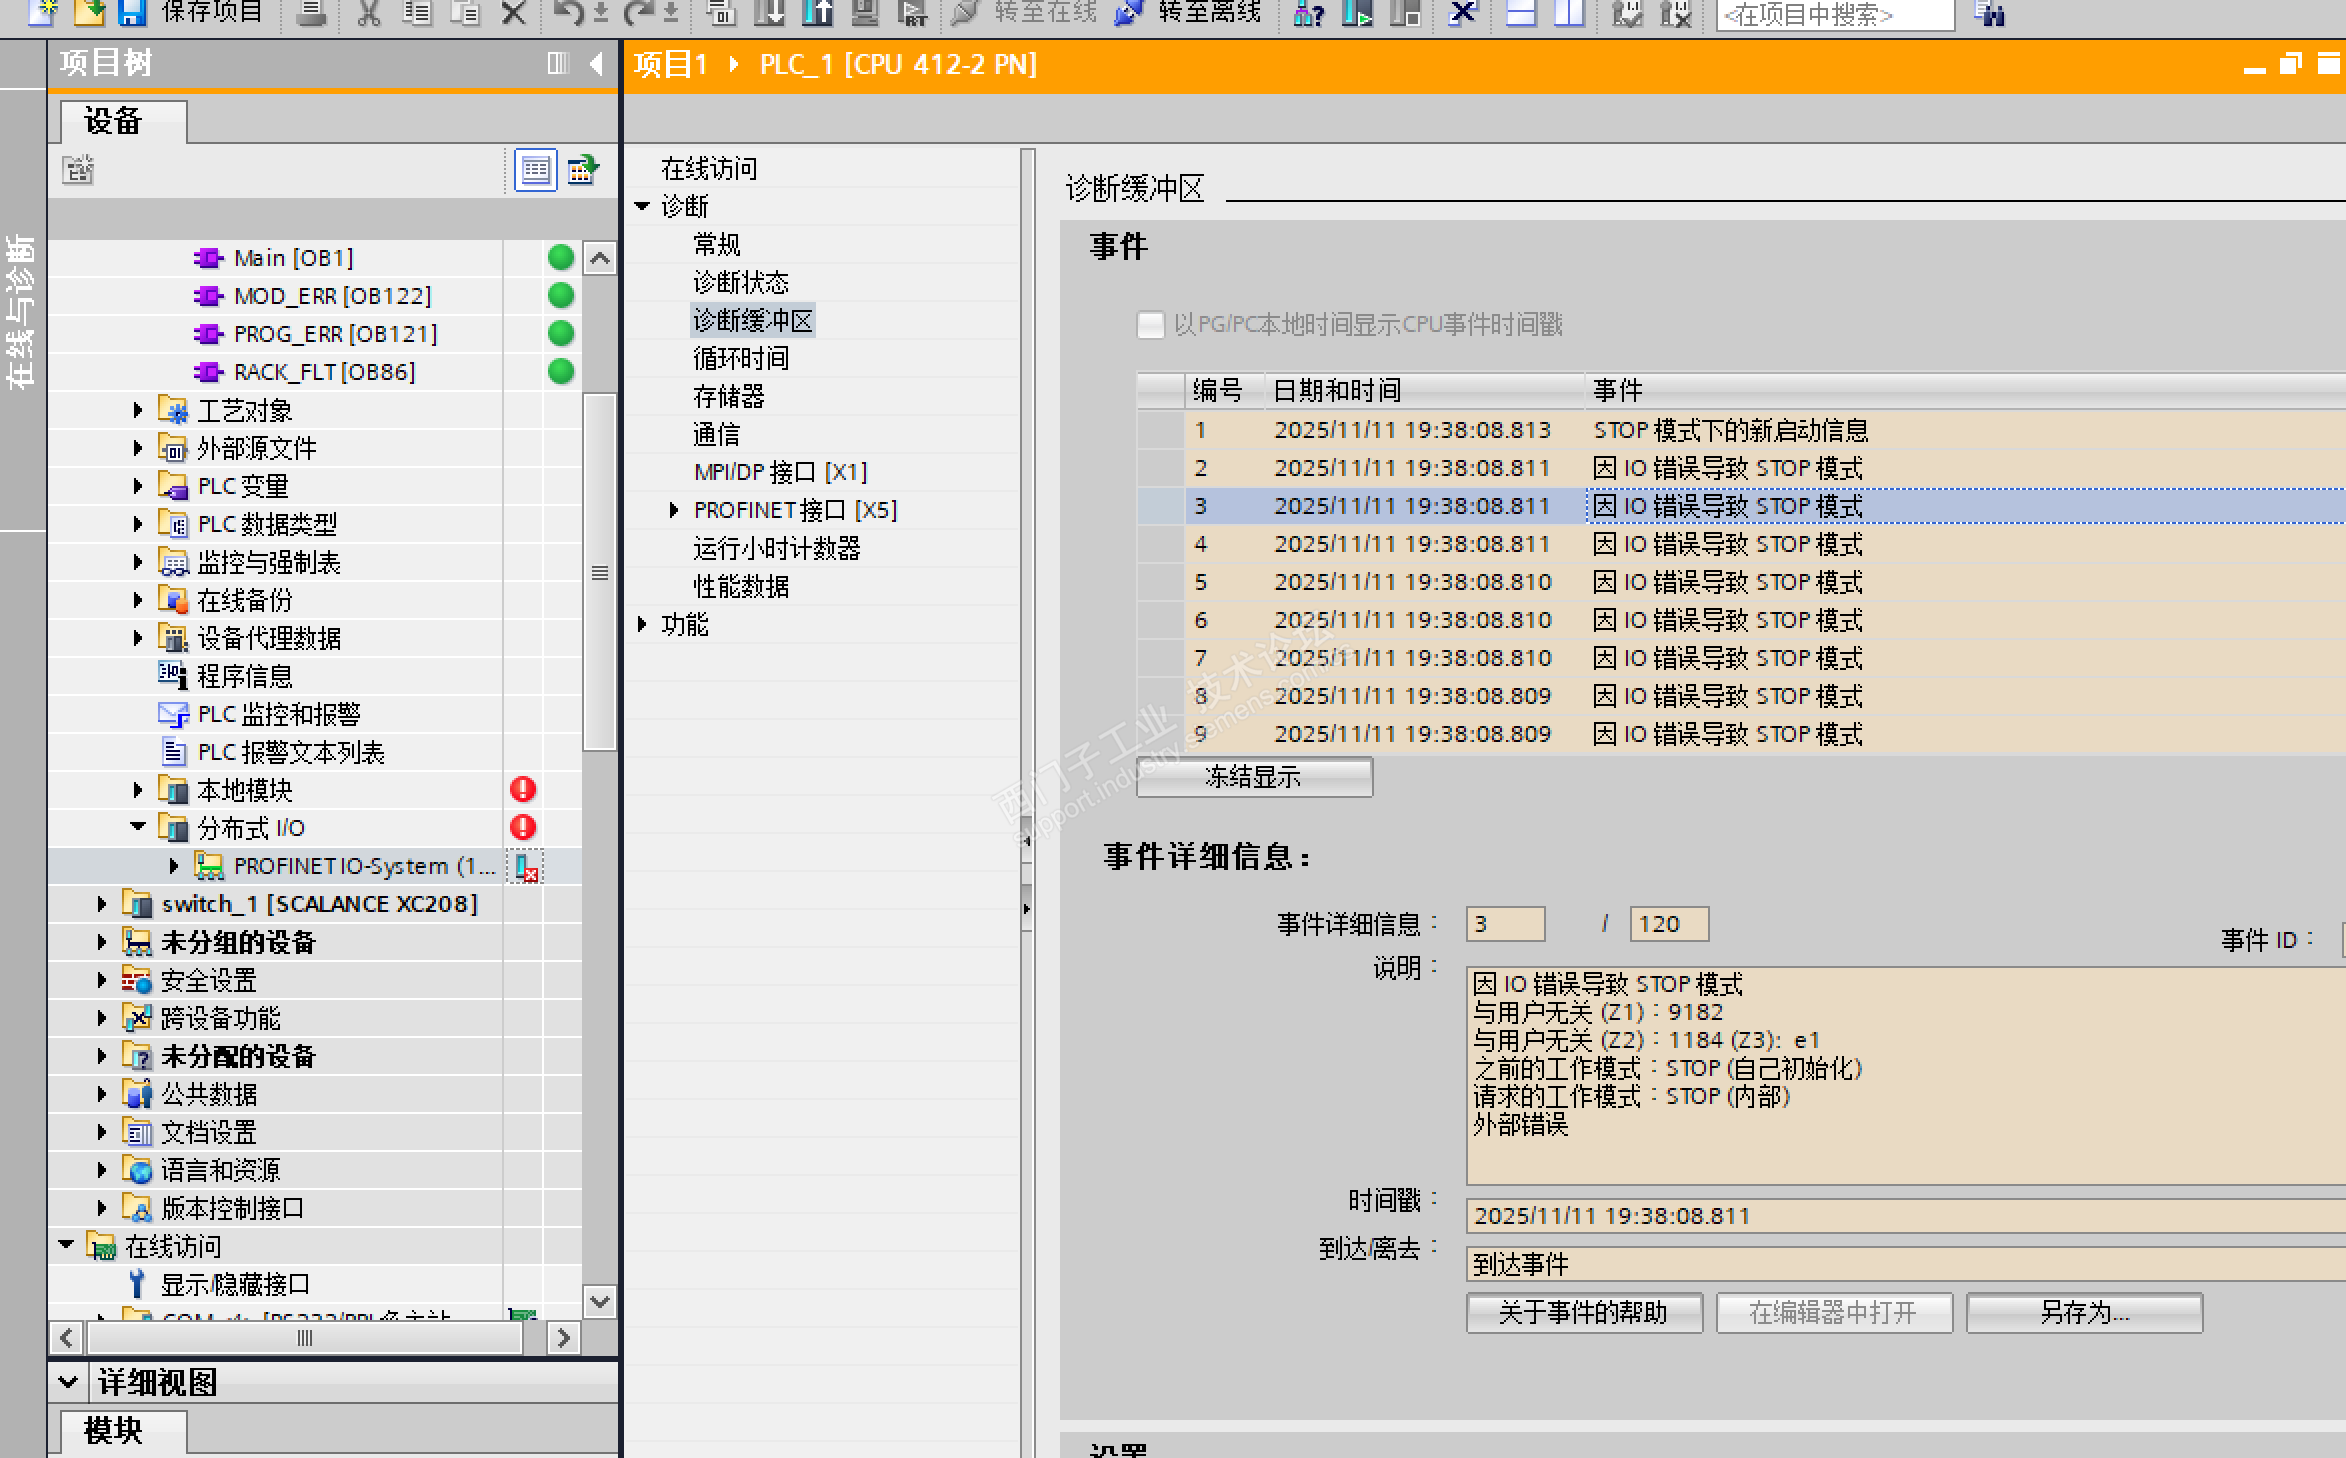Click the delete X icon in toolbar

[513, 13]
